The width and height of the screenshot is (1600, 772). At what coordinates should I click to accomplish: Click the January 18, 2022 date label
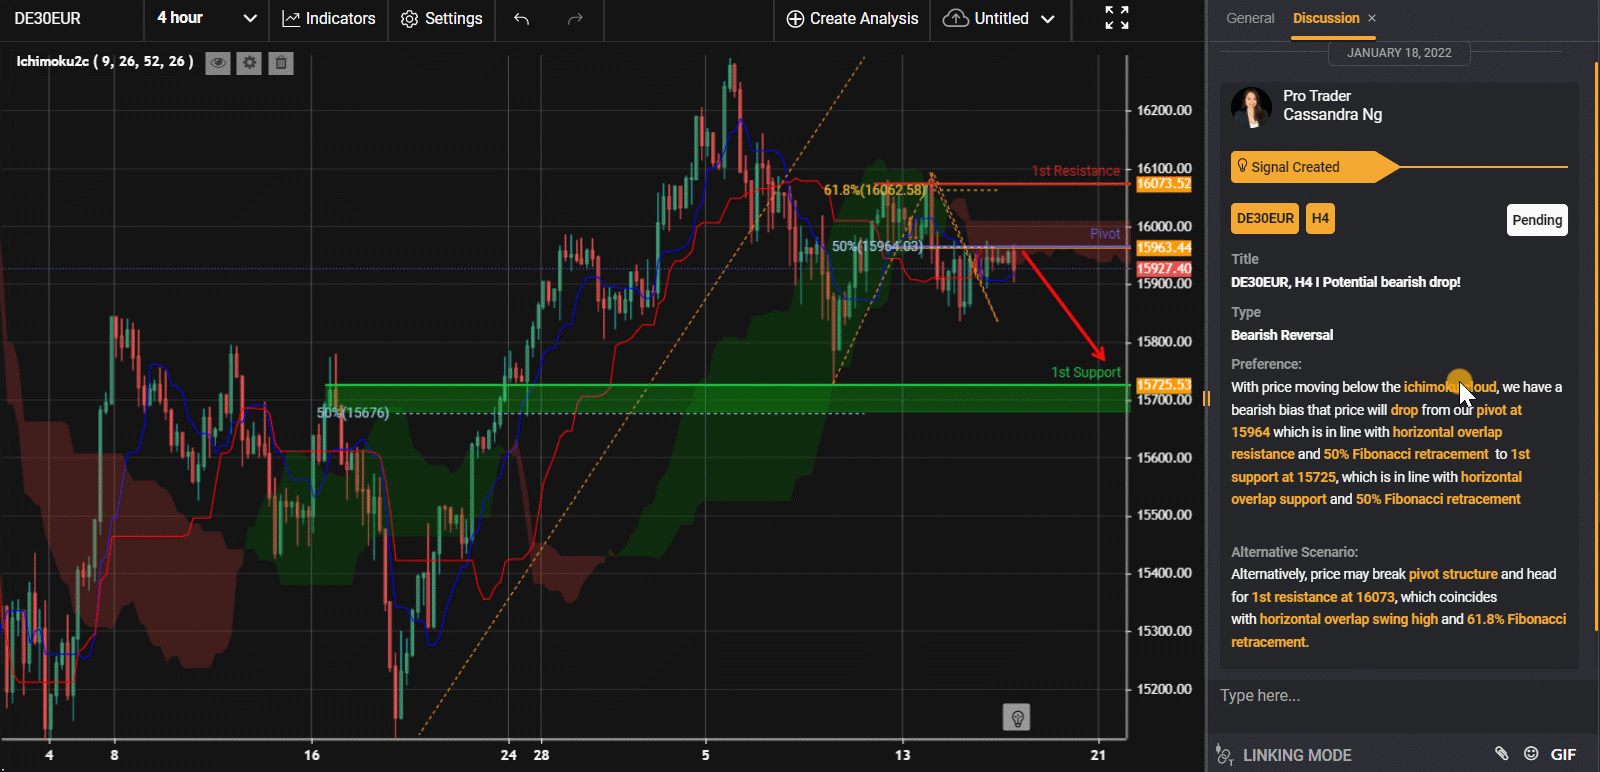pyautogui.click(x=1399, y=53)
